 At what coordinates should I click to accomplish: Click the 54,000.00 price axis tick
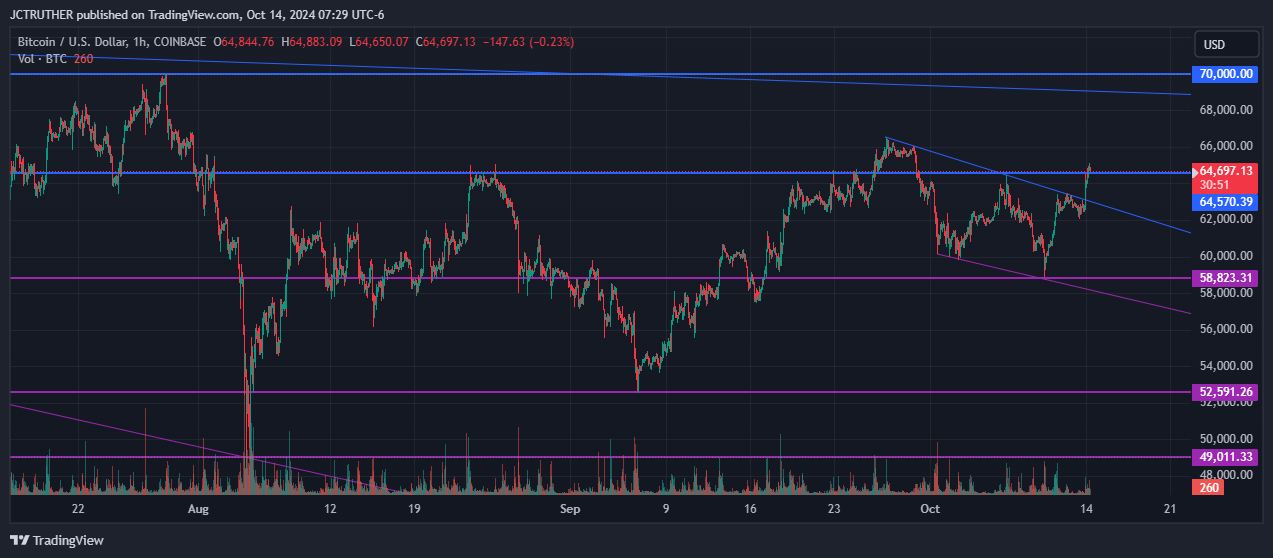pyautogui.click(x=1225, y=366)
